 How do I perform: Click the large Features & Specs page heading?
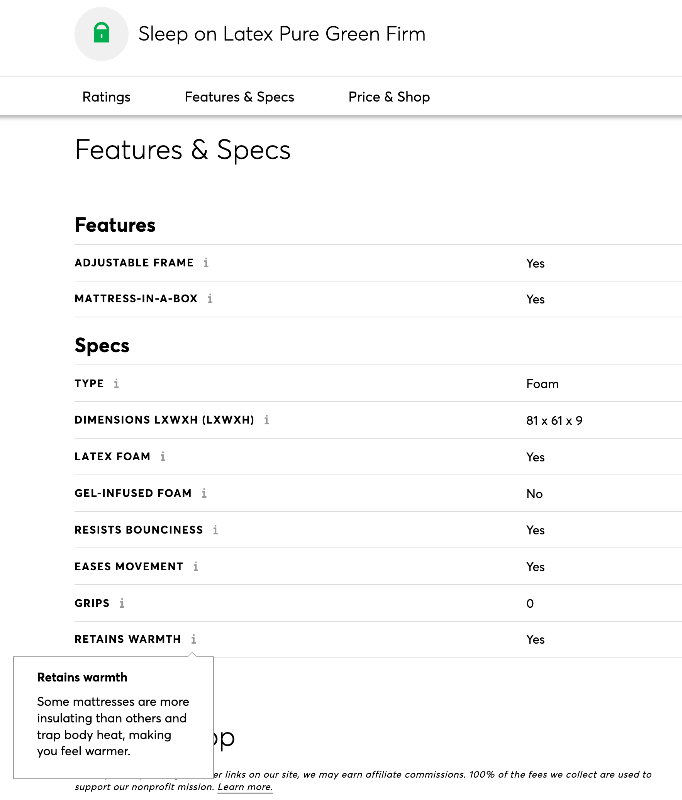[183, 151]
